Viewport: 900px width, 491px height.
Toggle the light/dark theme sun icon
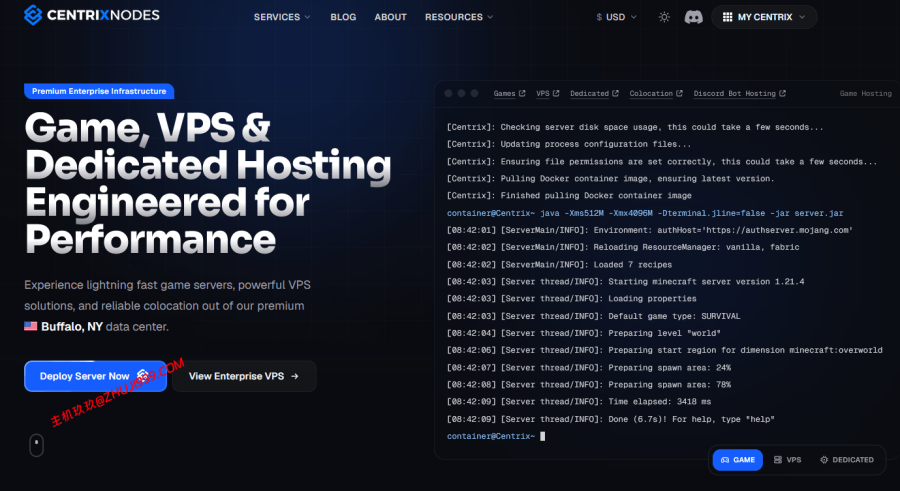664,17
